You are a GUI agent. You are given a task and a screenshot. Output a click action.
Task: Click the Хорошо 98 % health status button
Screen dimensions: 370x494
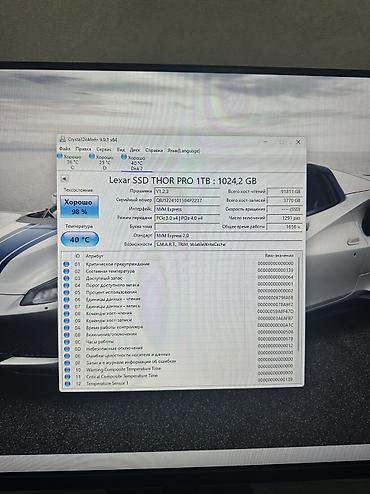click(x=79, y=207)
